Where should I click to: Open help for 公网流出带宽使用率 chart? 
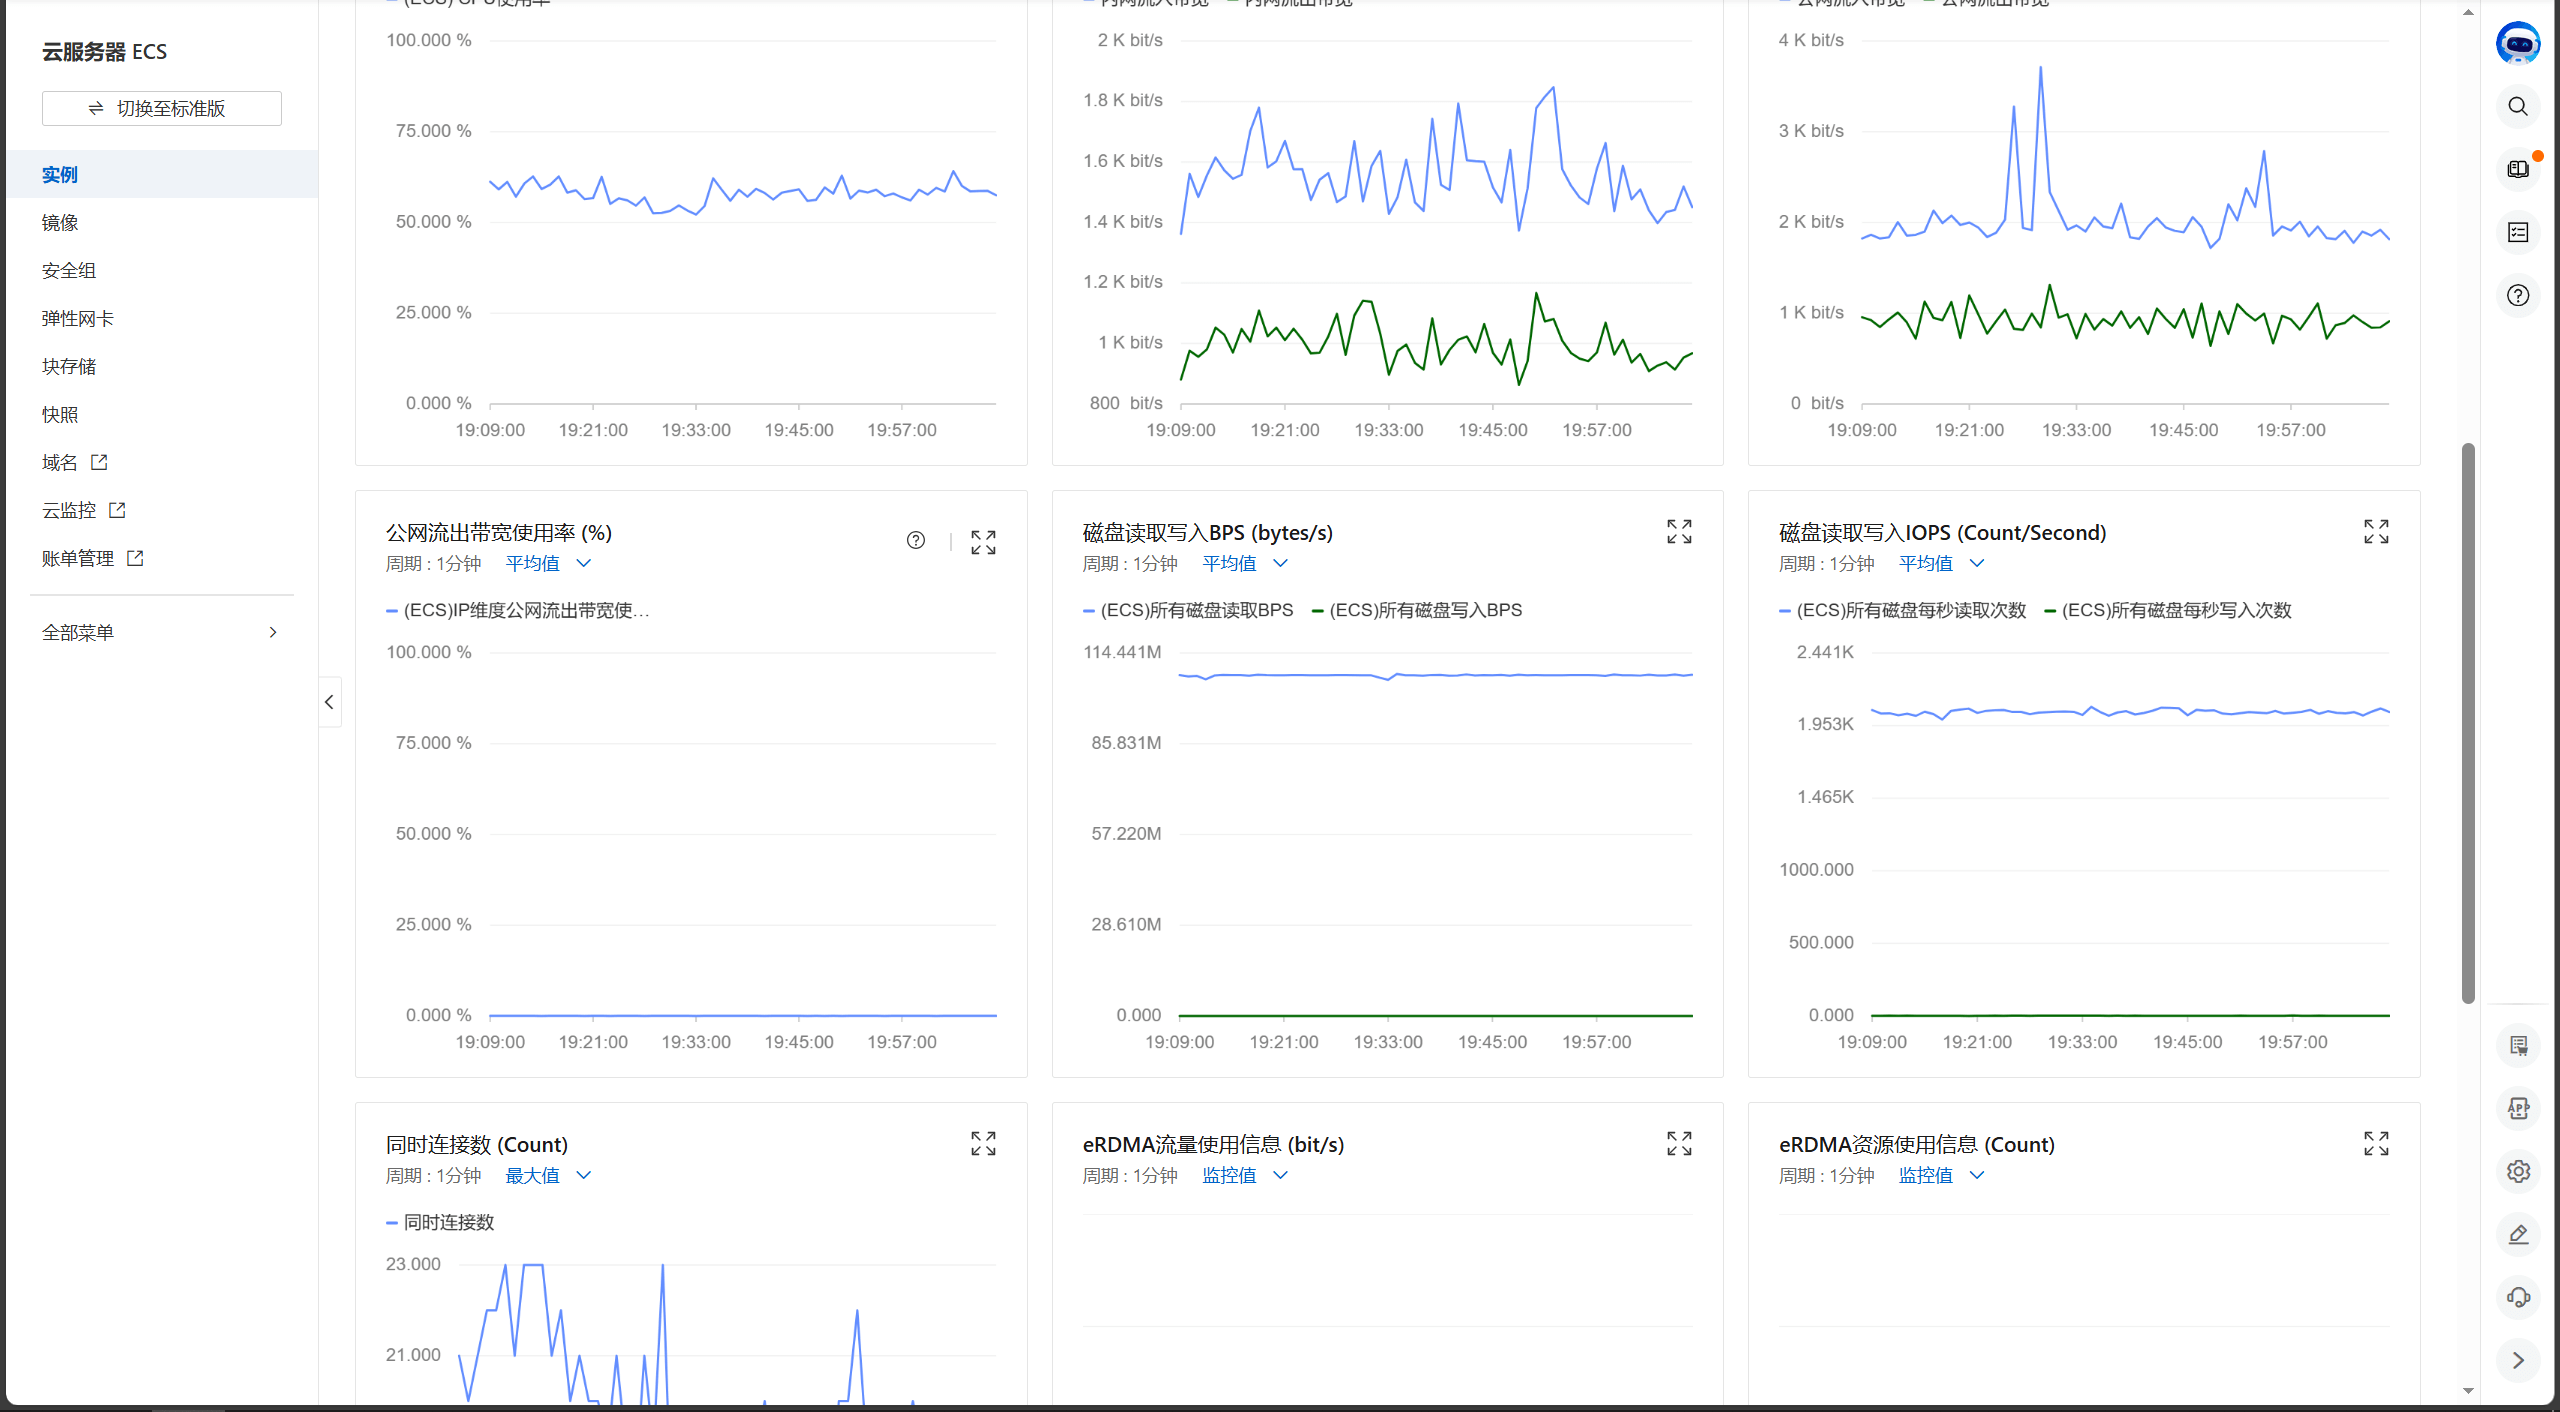point(915,541)
